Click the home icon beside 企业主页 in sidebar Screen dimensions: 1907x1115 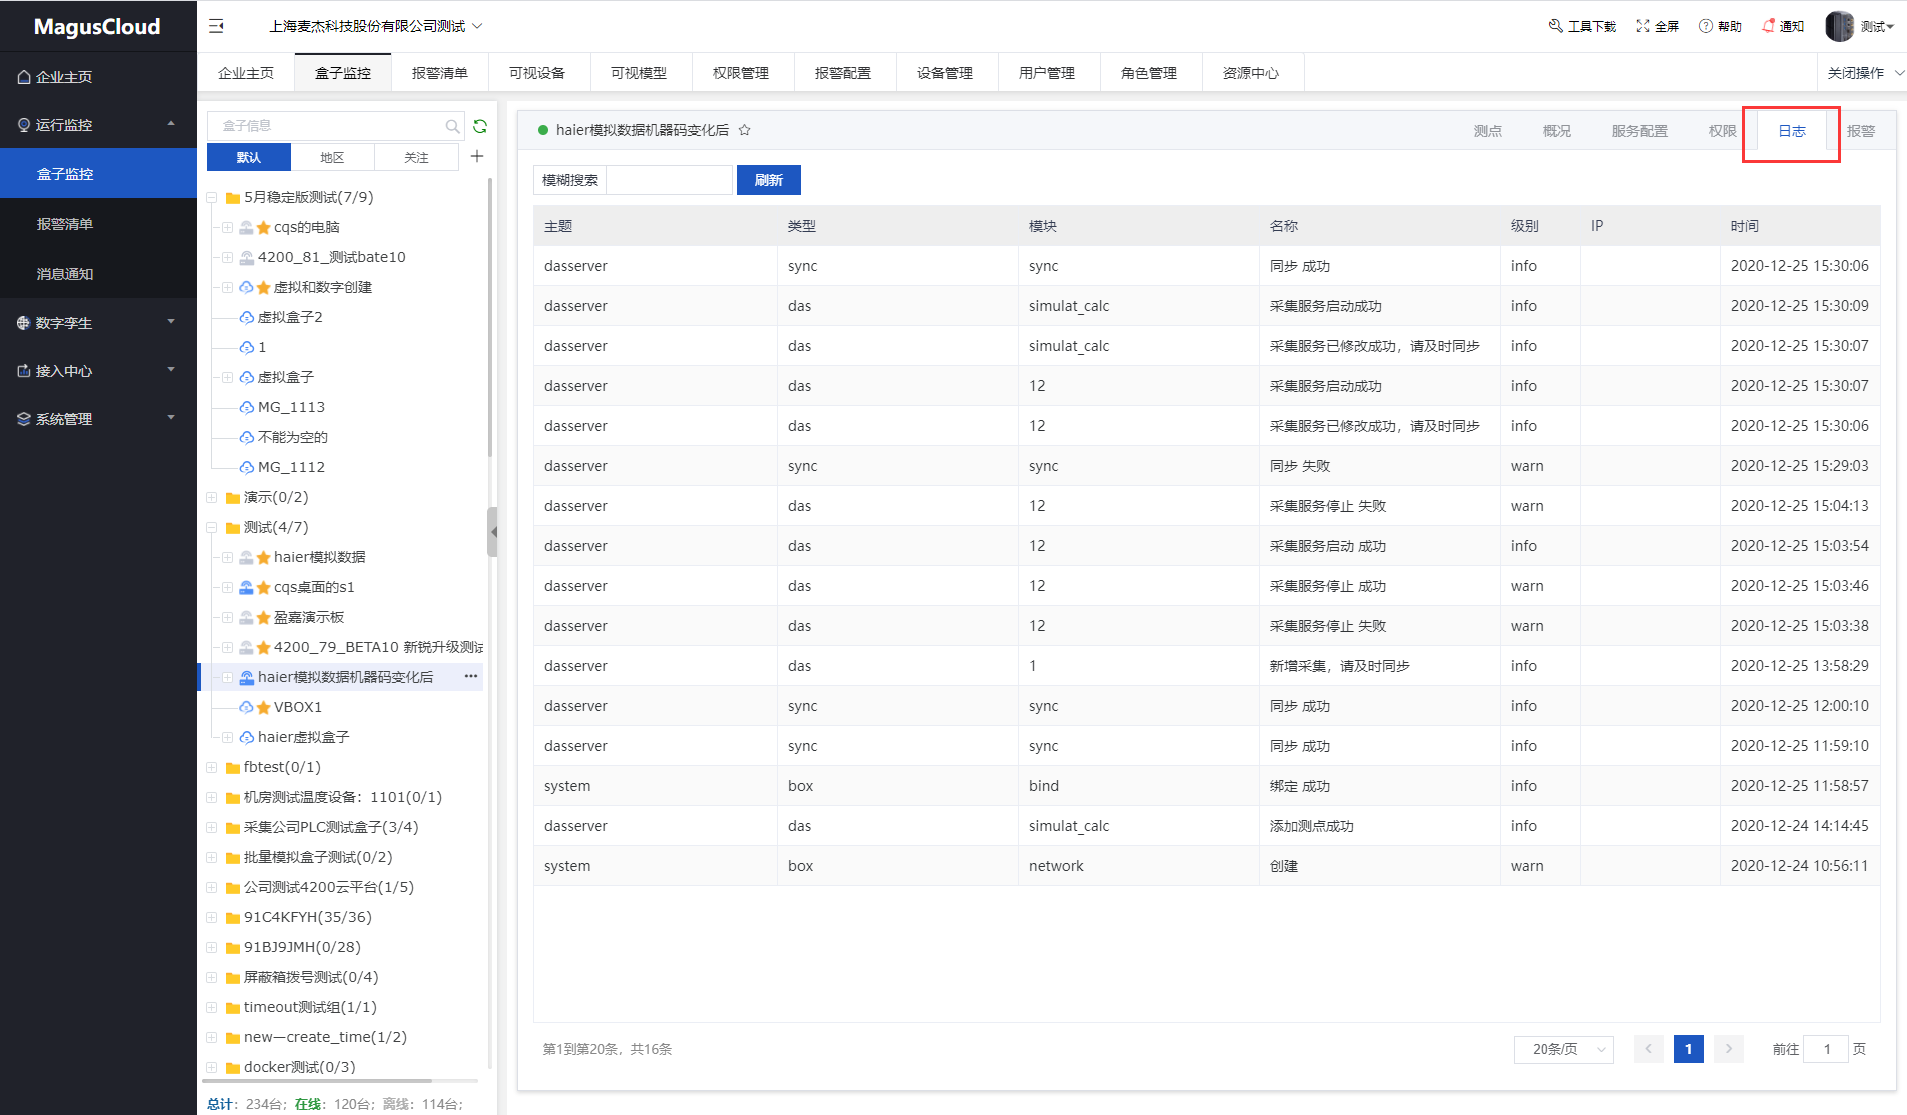tap(24, 77)
